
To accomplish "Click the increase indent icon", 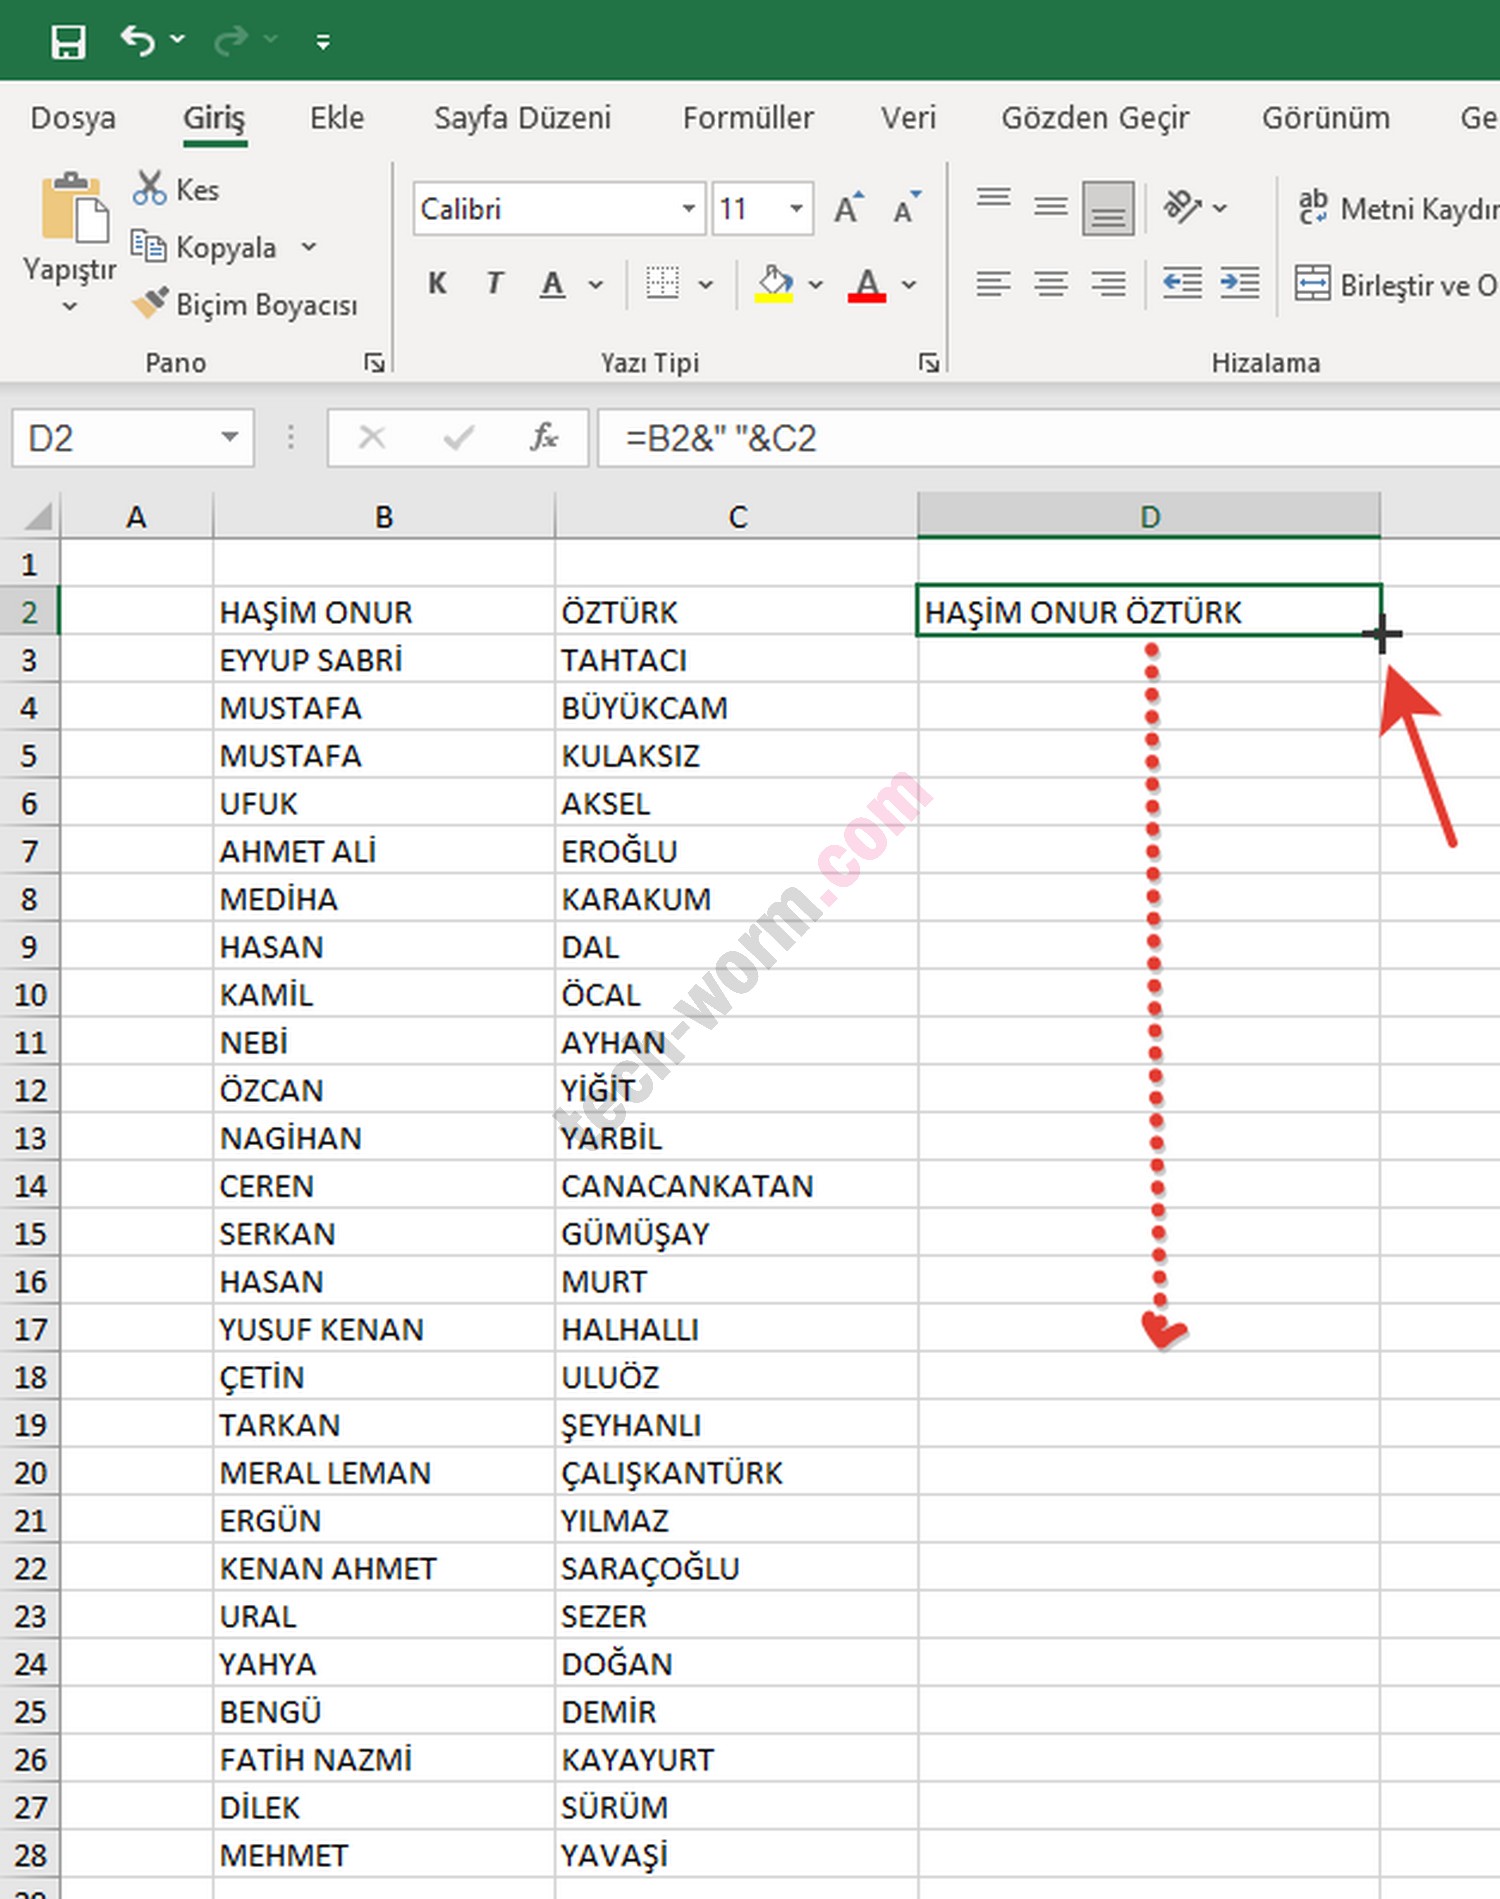I will (1240, 284).
